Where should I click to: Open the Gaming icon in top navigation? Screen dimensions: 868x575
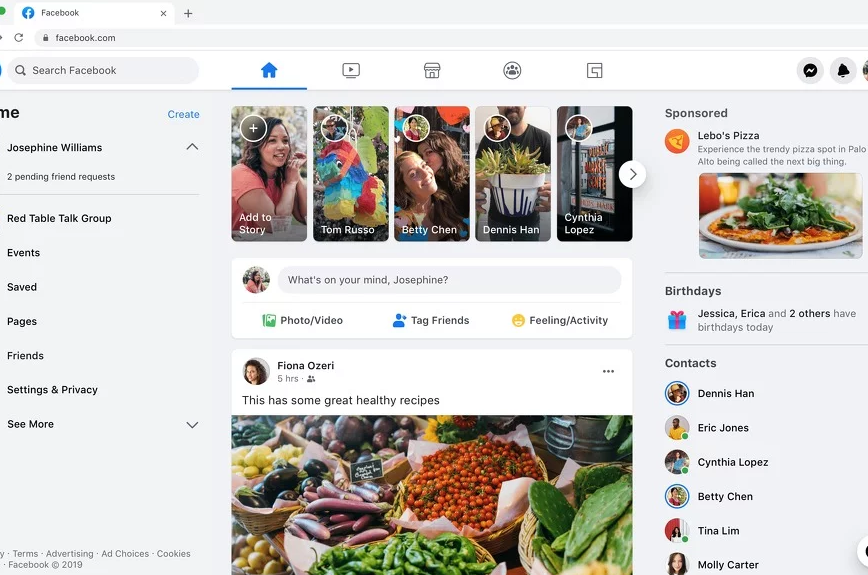594,70
